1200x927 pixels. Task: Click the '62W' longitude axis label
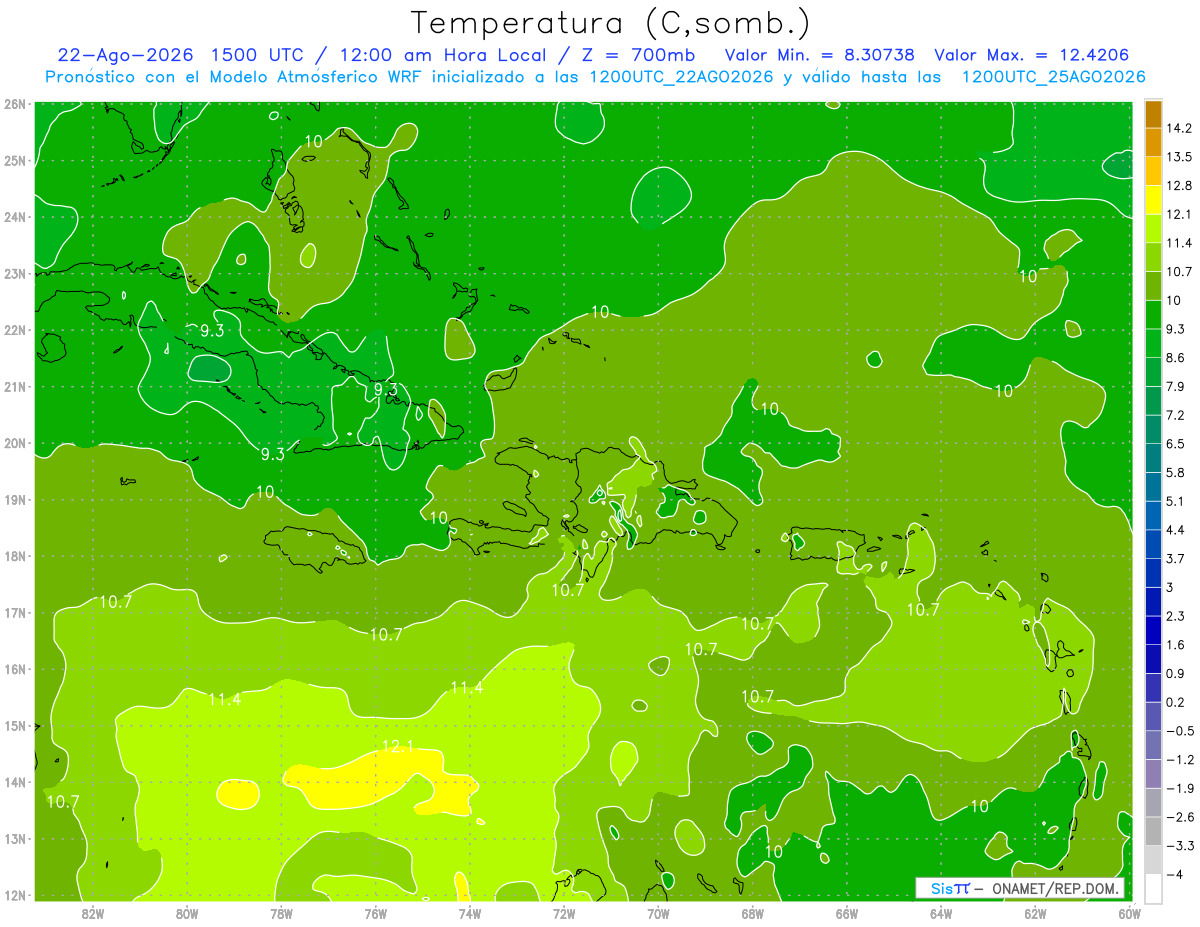(1036, 913)
